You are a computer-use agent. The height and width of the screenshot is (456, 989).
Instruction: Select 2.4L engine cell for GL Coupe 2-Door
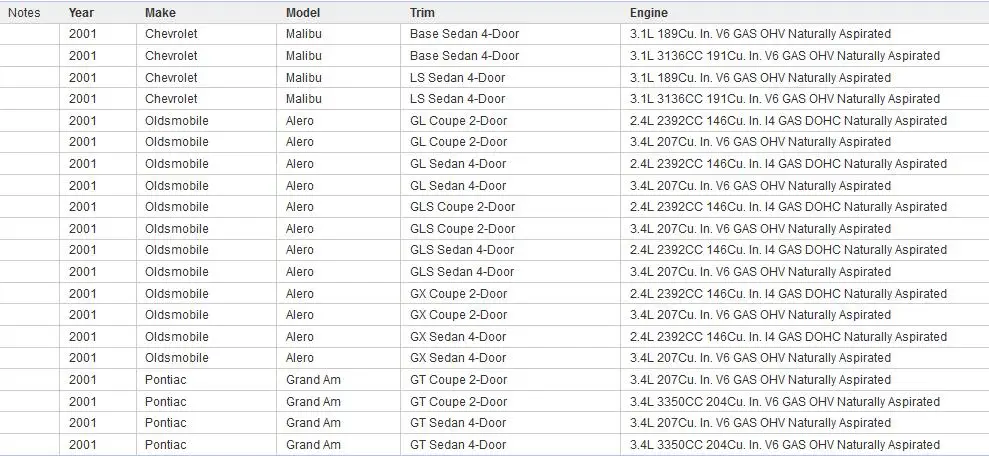(788, 120)
